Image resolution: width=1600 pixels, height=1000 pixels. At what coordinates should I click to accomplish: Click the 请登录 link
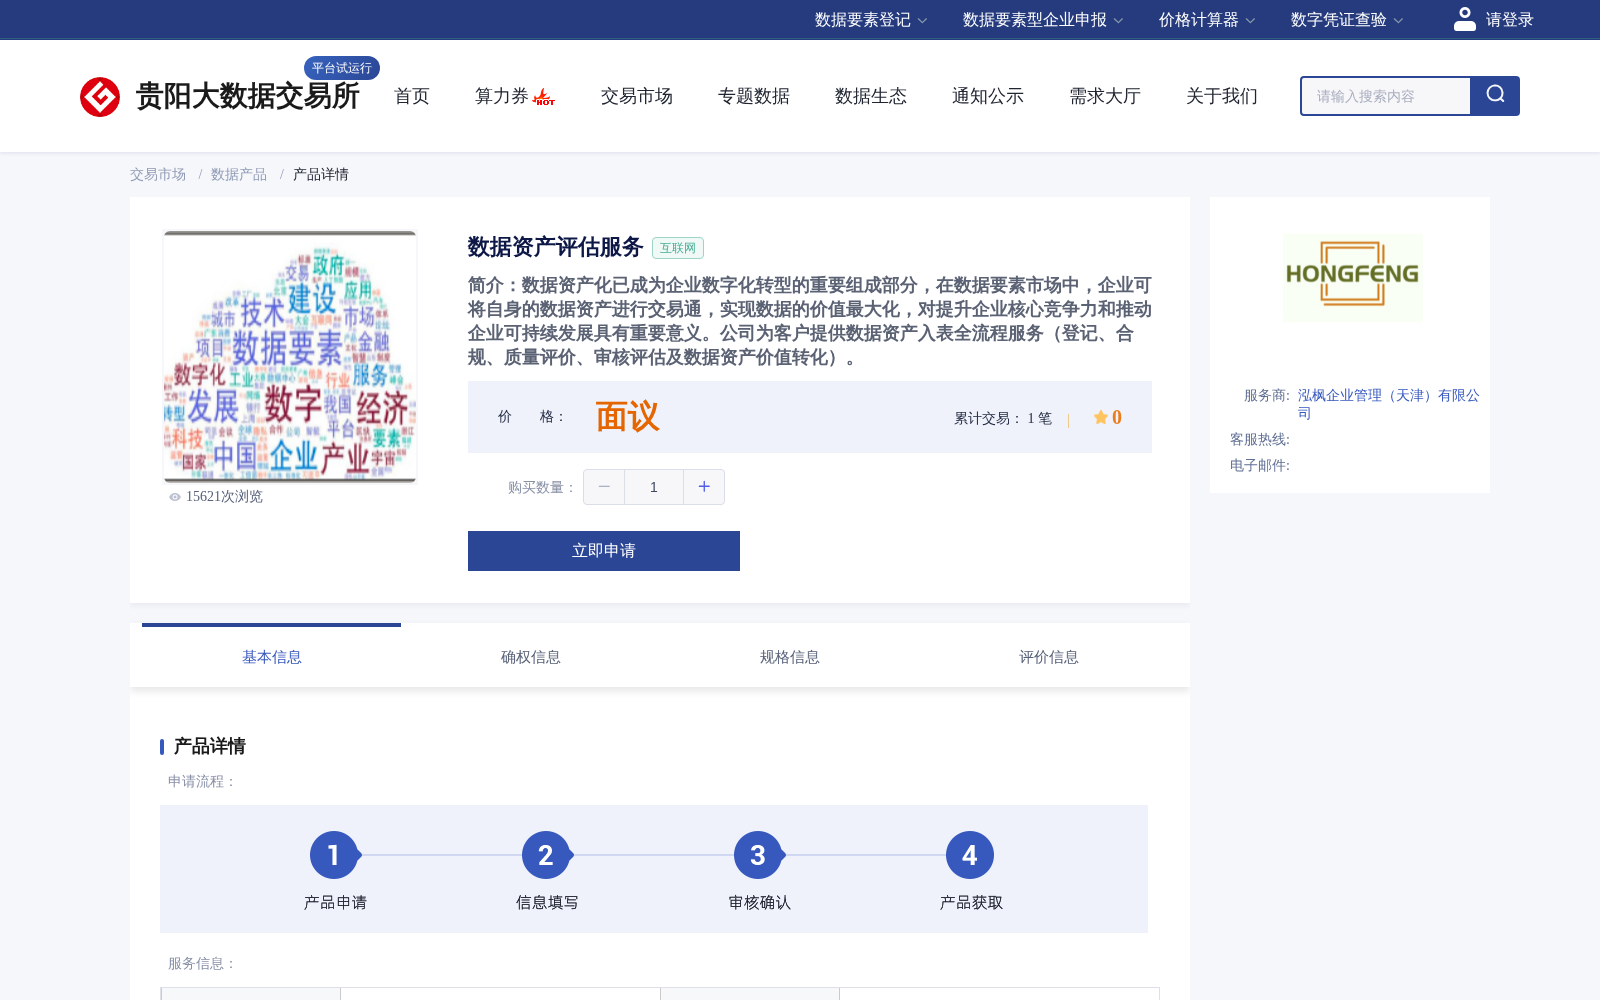click(1510, 20)
